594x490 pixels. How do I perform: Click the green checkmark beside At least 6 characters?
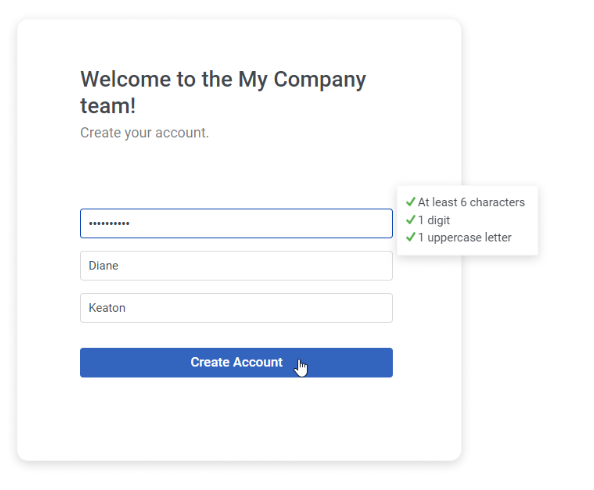pos(411,202)
